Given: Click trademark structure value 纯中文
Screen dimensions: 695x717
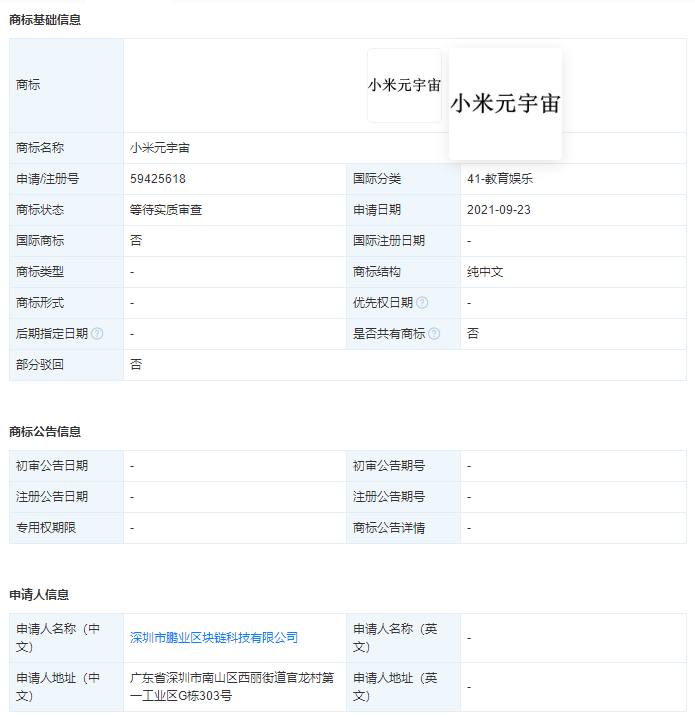Looking at the screenshot, I should coord(485,272).
